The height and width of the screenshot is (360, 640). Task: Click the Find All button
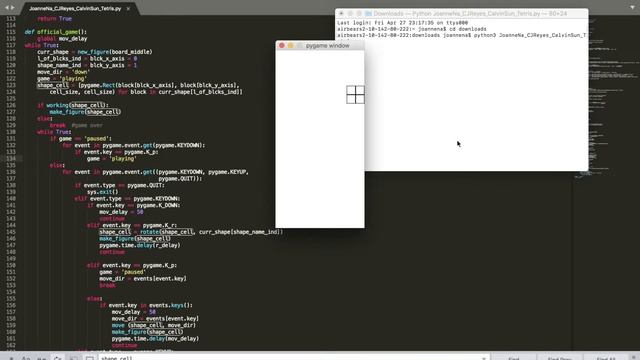(x=606, y=358)
